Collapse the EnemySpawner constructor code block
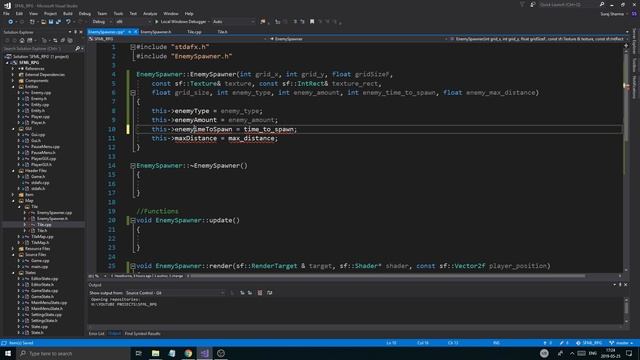 tap(133, 93)
